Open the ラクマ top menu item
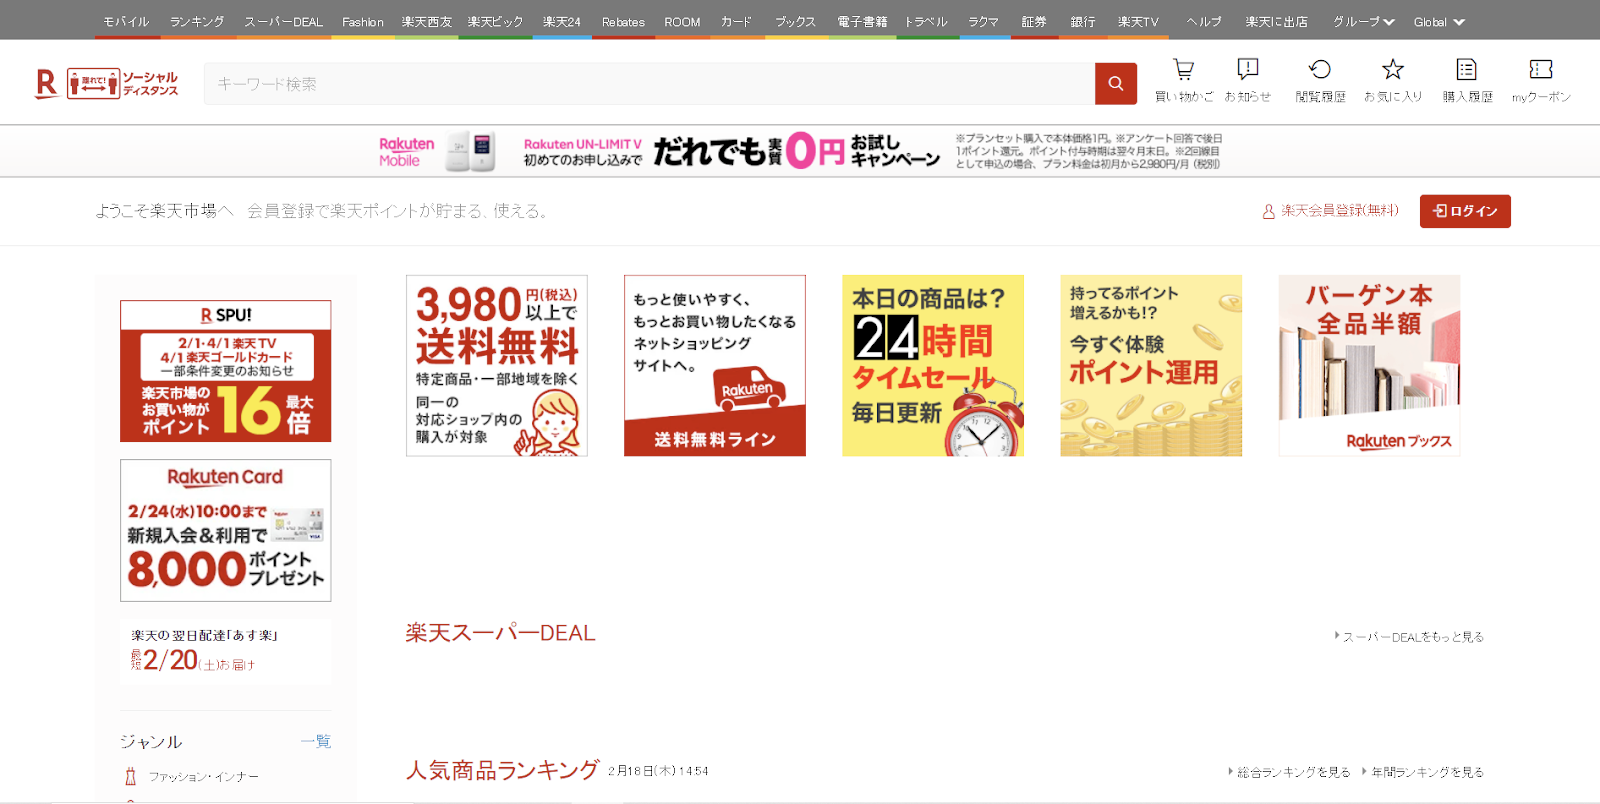 pyautogui.click(x=984, y=21)
